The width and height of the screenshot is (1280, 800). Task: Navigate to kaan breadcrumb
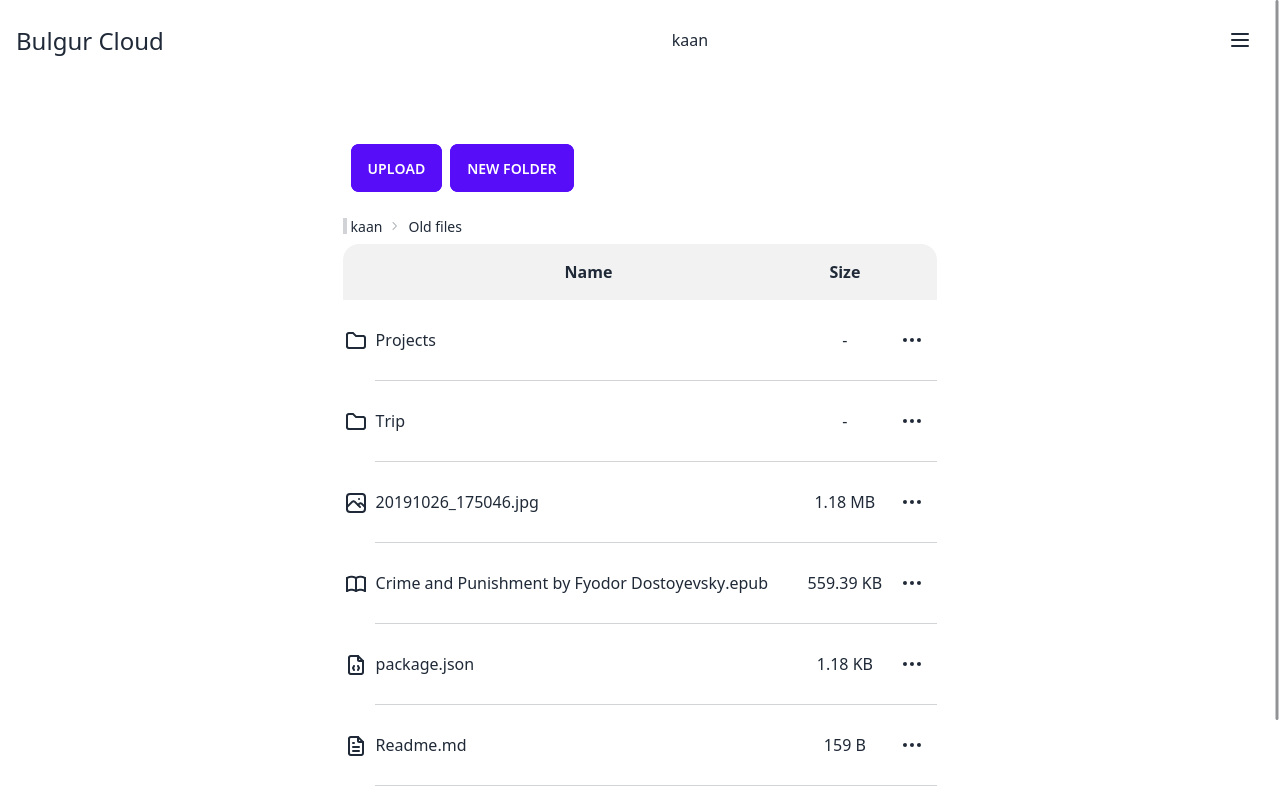(366, 227)
